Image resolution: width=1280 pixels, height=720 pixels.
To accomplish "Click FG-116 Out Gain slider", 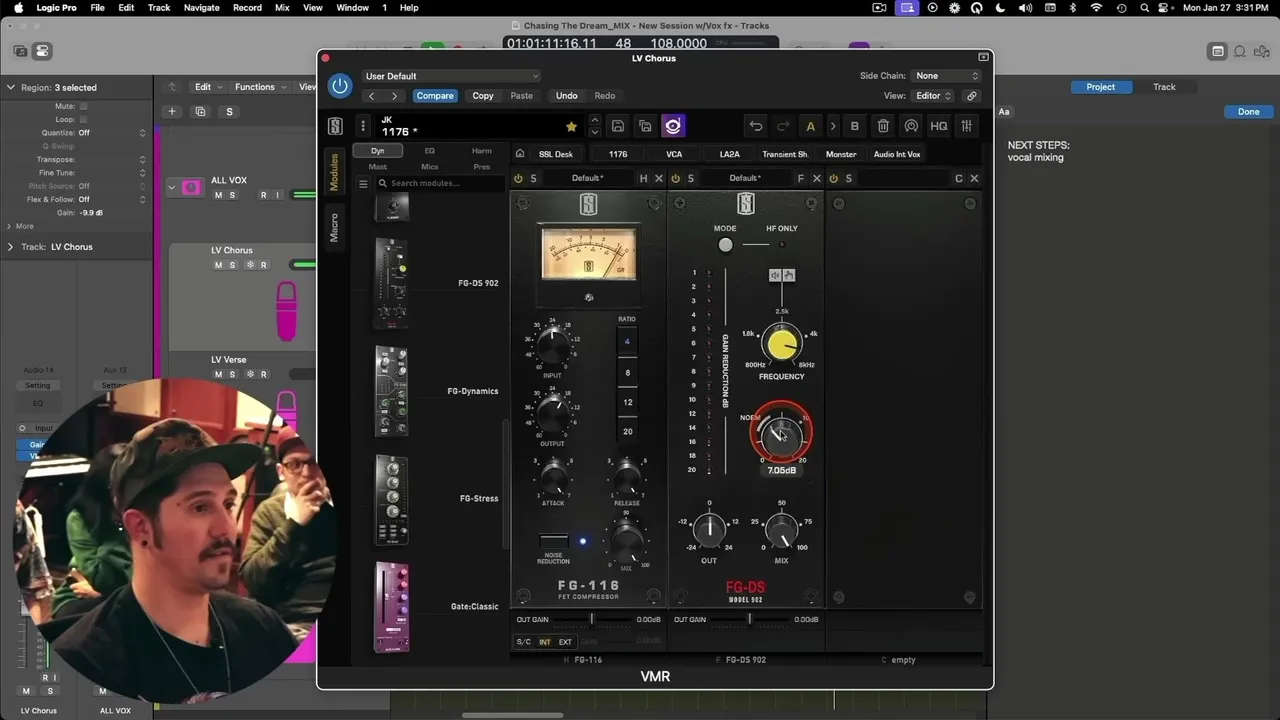I will [x=592, y=620].
